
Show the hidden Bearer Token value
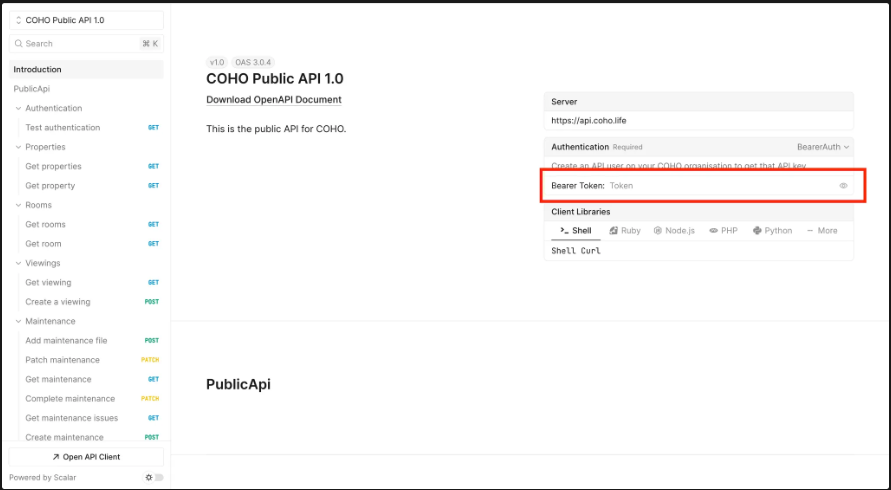click(x=843, y=186)
